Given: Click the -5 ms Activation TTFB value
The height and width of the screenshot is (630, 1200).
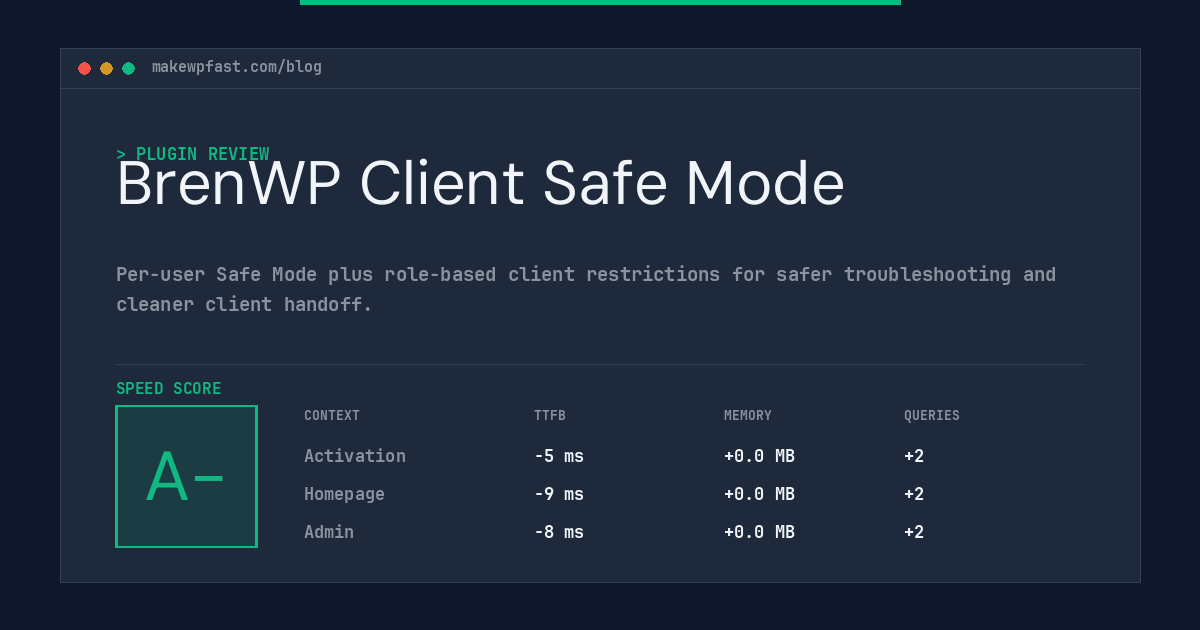Looking at the screenshot, I should click(x=559, y=456).
